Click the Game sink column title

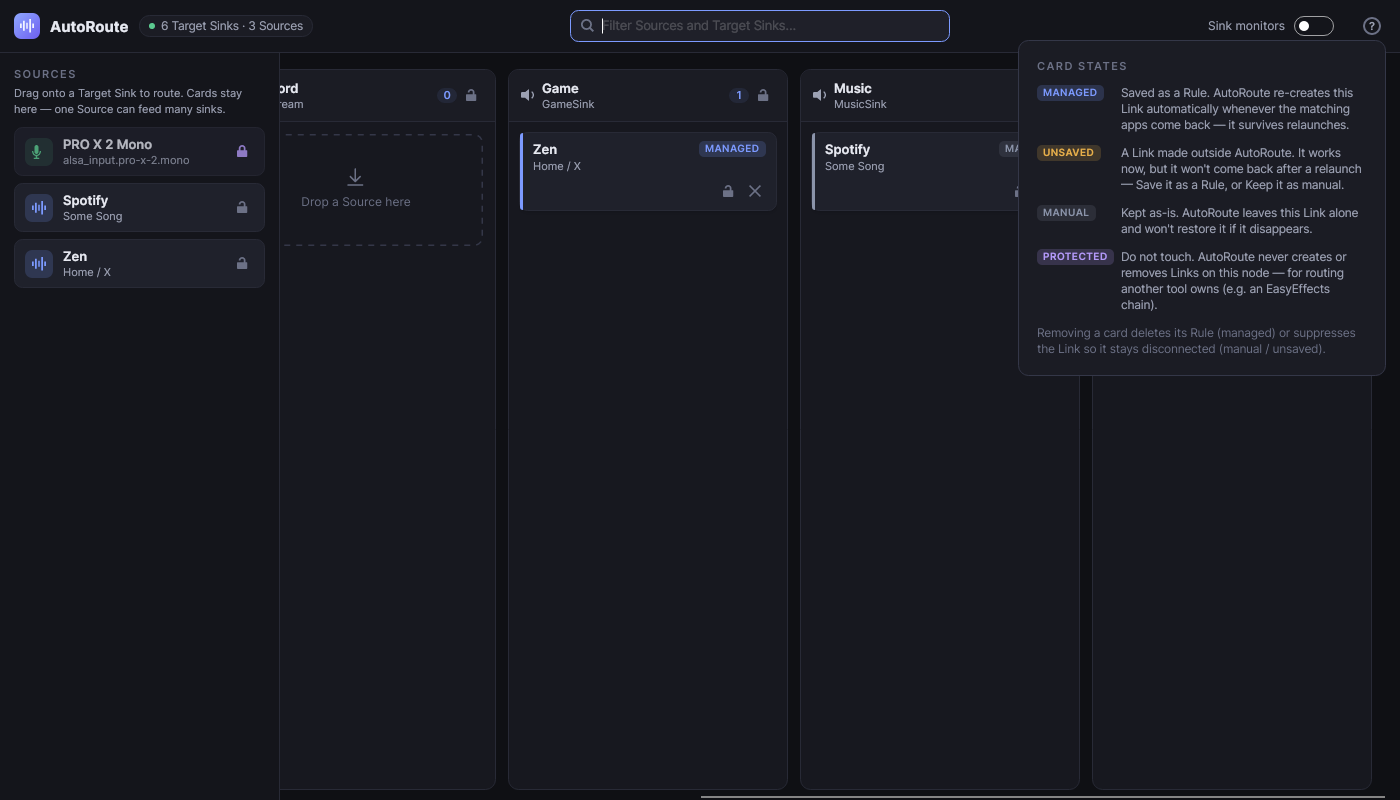(560, 89)
